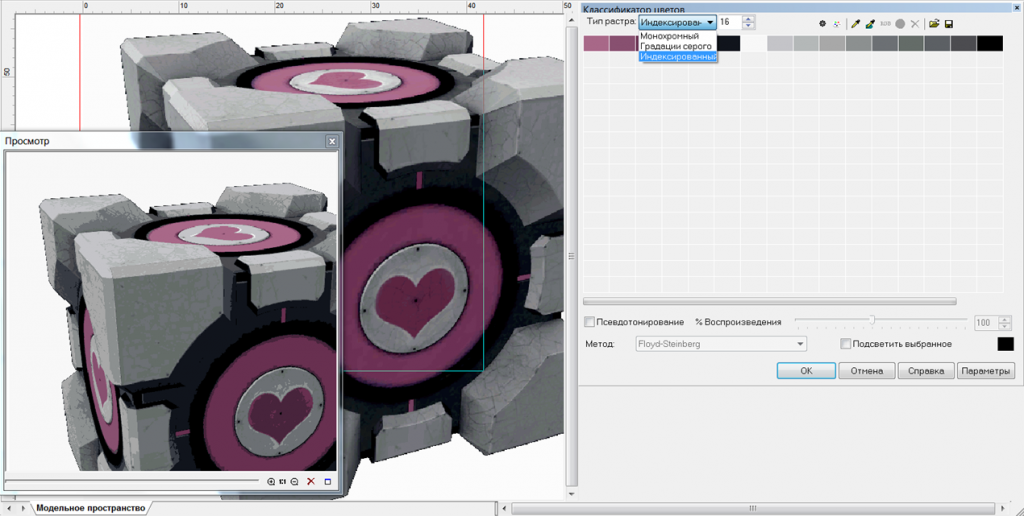Click the drawing area horizontal scrollbar thumb
The width and height of the screenshot is (1024, 516).
[x=752, y=508]
